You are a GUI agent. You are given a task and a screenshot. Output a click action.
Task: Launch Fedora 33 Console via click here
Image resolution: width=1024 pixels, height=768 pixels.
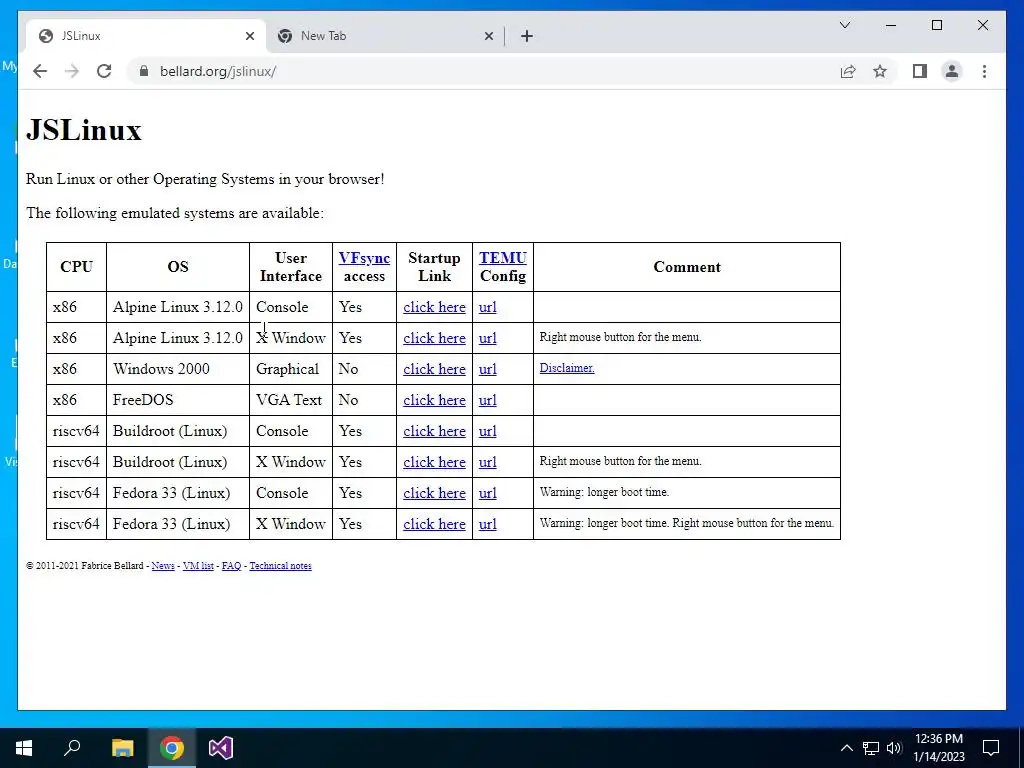(x=434, y=493)
